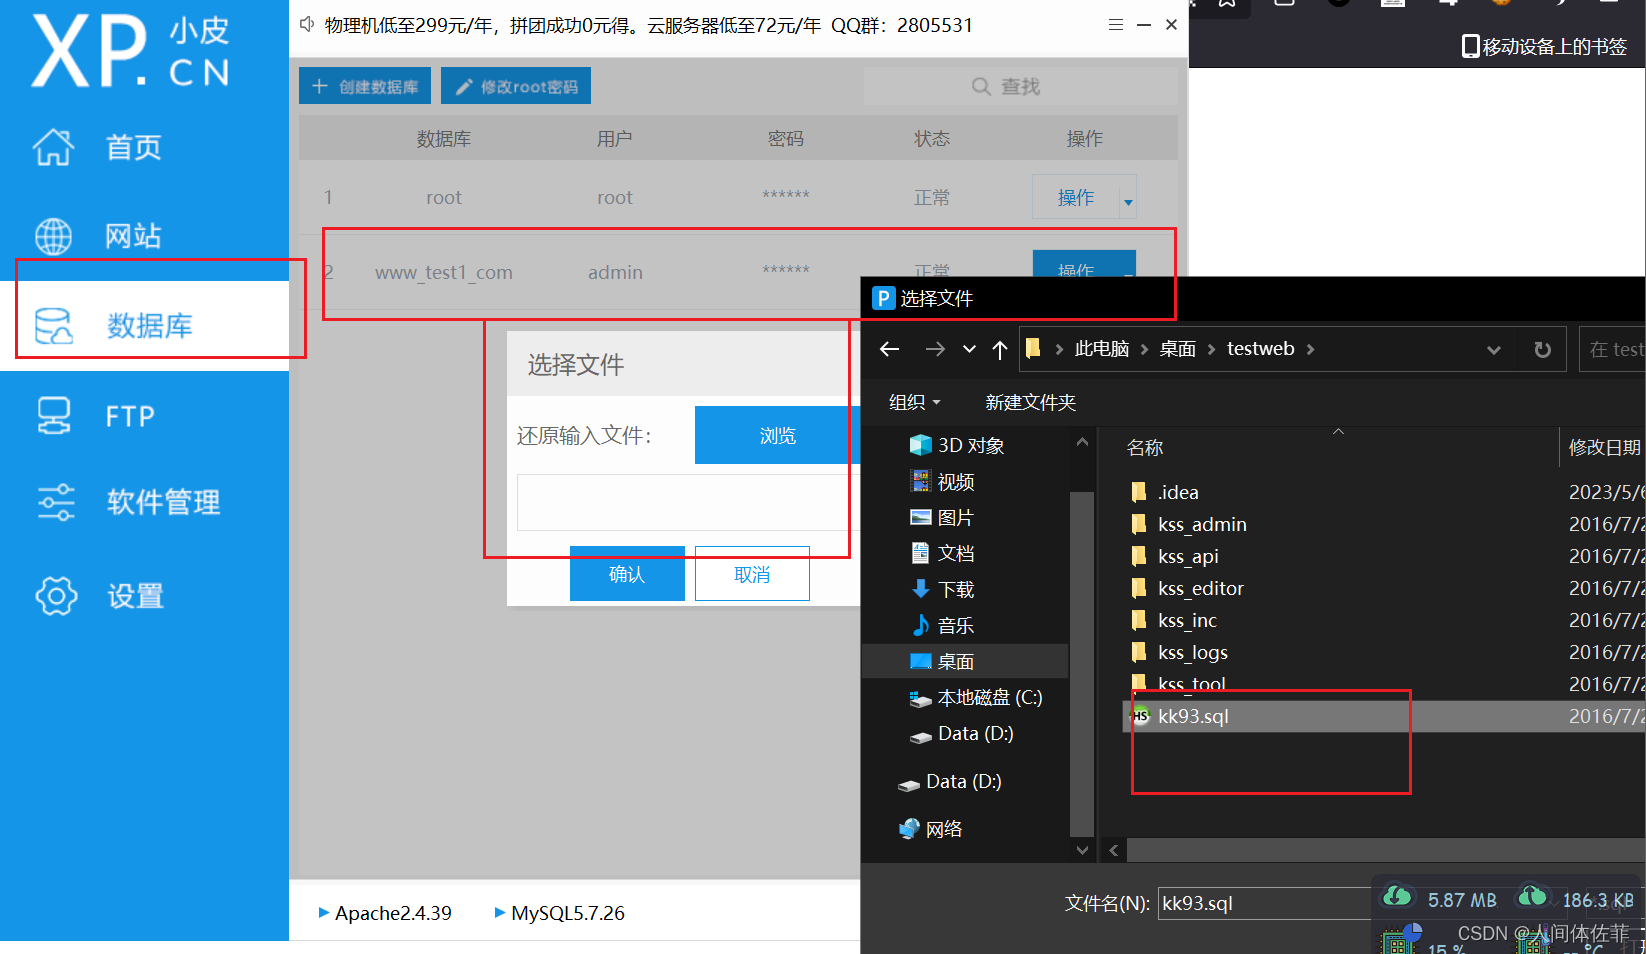Select 网络 in navigation tree
The image size is (1646, 954).
pyautogui.click(x=930, y=829)
